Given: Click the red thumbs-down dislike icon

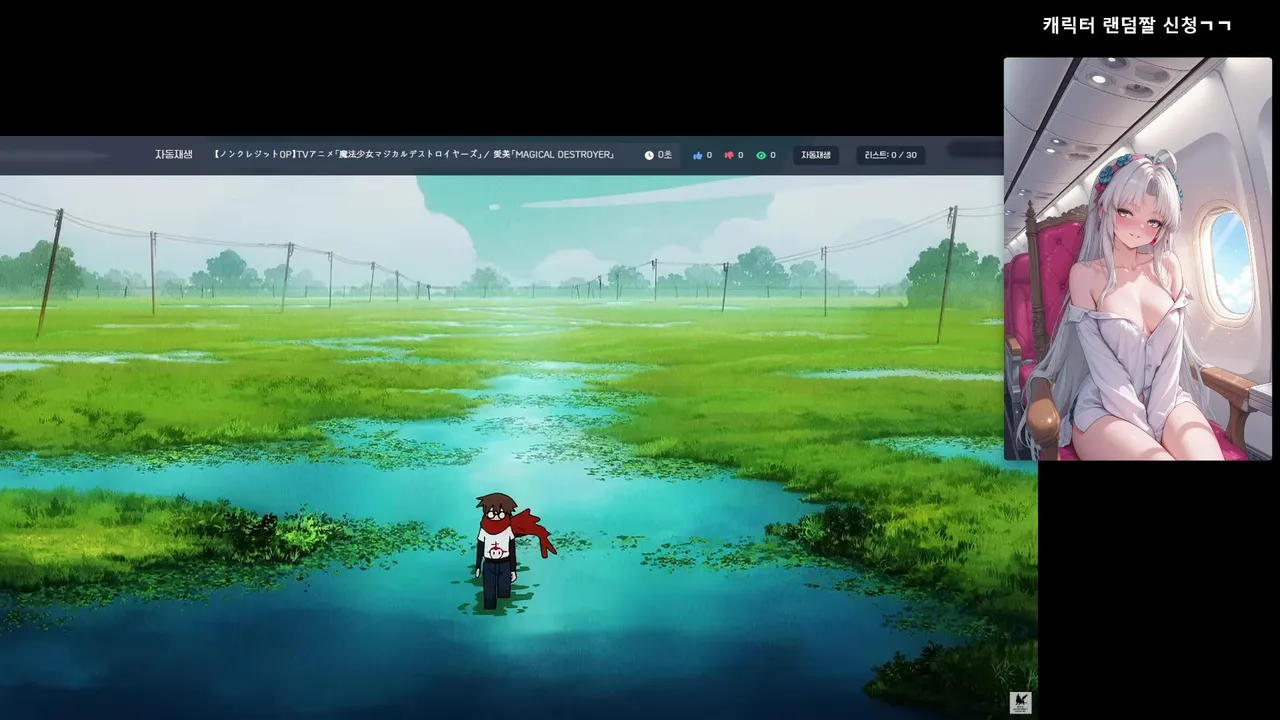Looking at the screenshot, I should (x=729, y=156).
